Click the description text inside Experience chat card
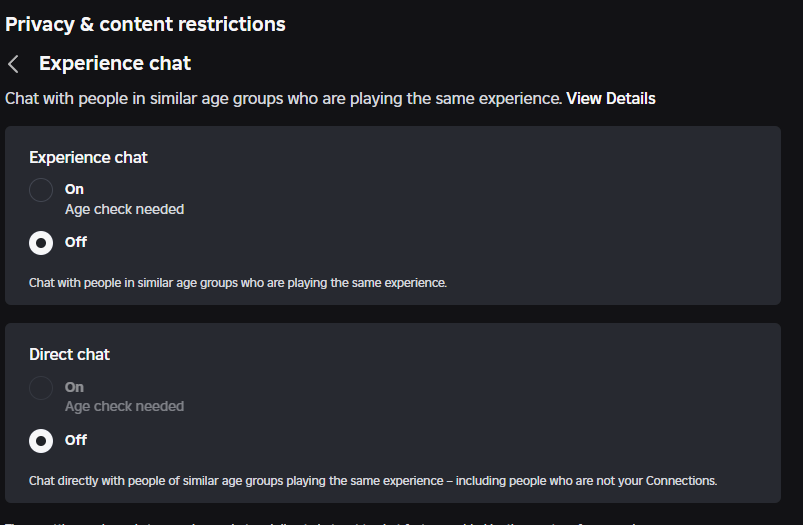The width and height of the screenshot is (803, 525). (238, 283)
